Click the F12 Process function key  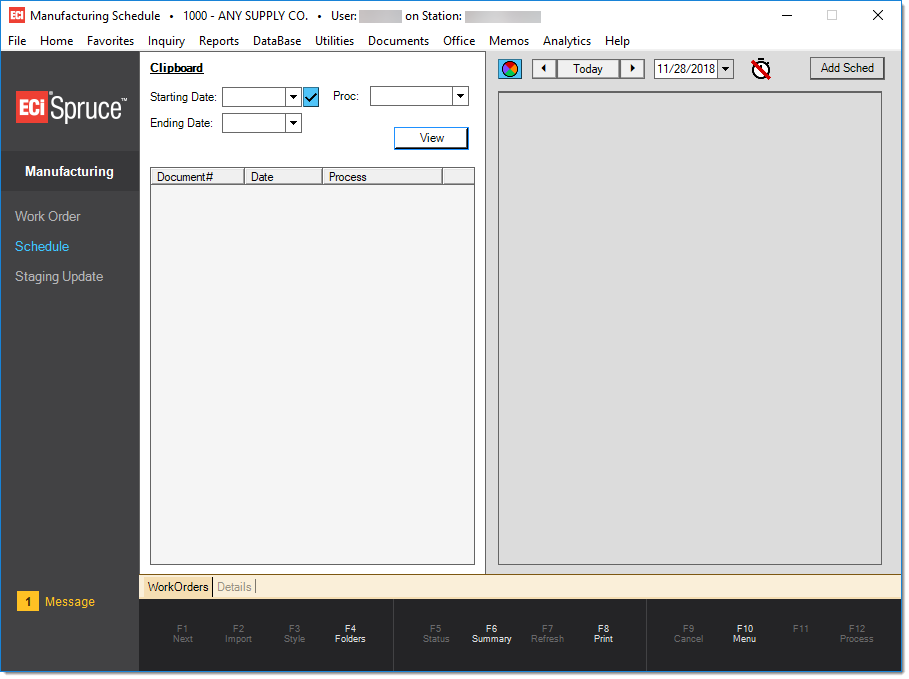(856, 633)
